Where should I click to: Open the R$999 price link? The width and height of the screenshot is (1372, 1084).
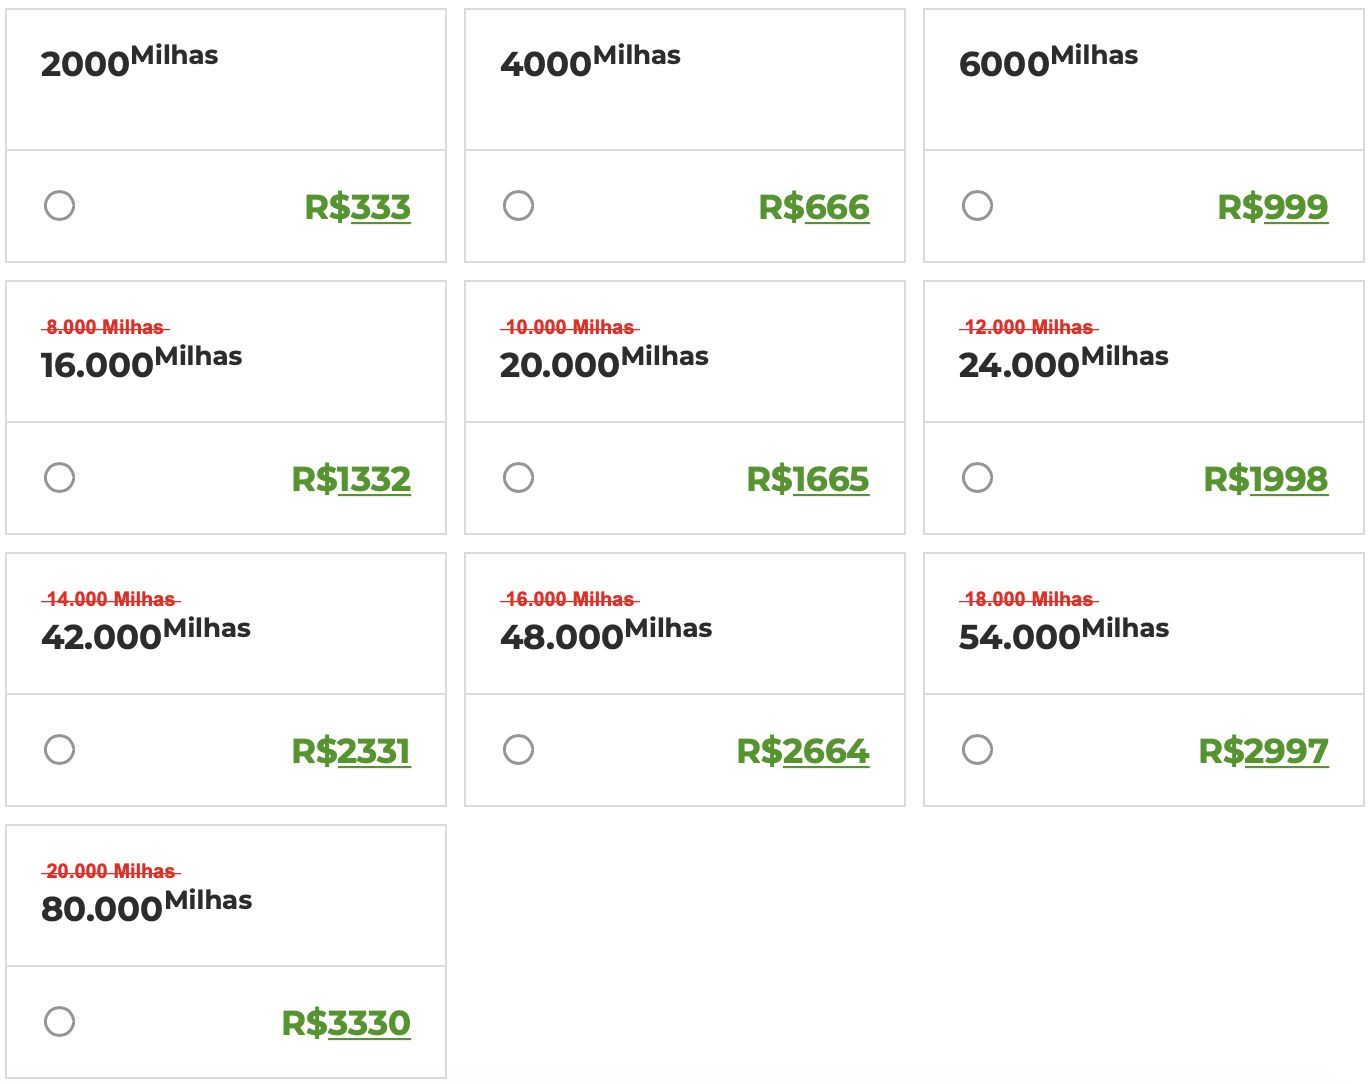(x=1273, y=207)
